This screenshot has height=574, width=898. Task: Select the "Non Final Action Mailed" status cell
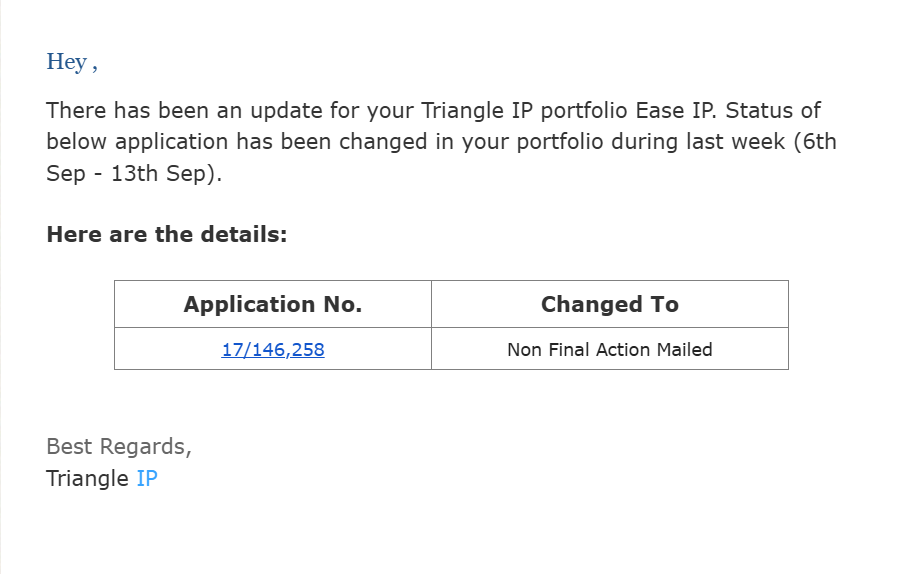coord(609,350)
